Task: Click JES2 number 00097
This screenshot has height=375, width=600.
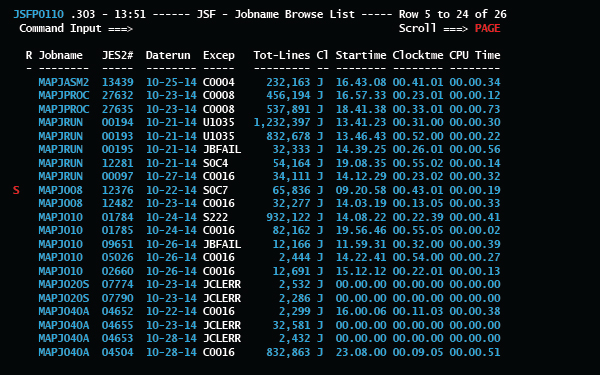Action: pos(117,176)
